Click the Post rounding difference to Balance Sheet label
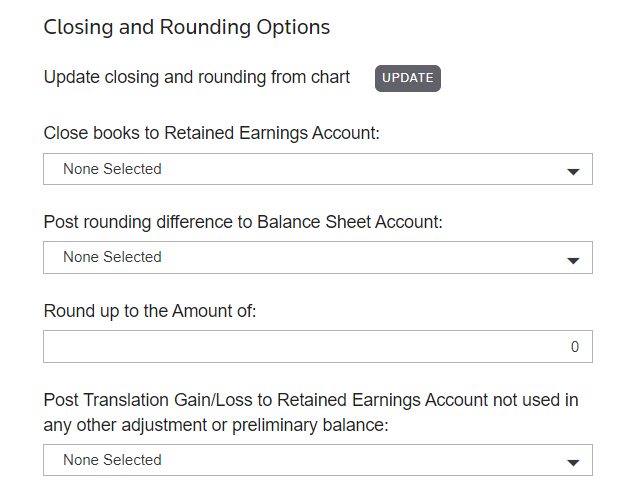 pos(243,222)
